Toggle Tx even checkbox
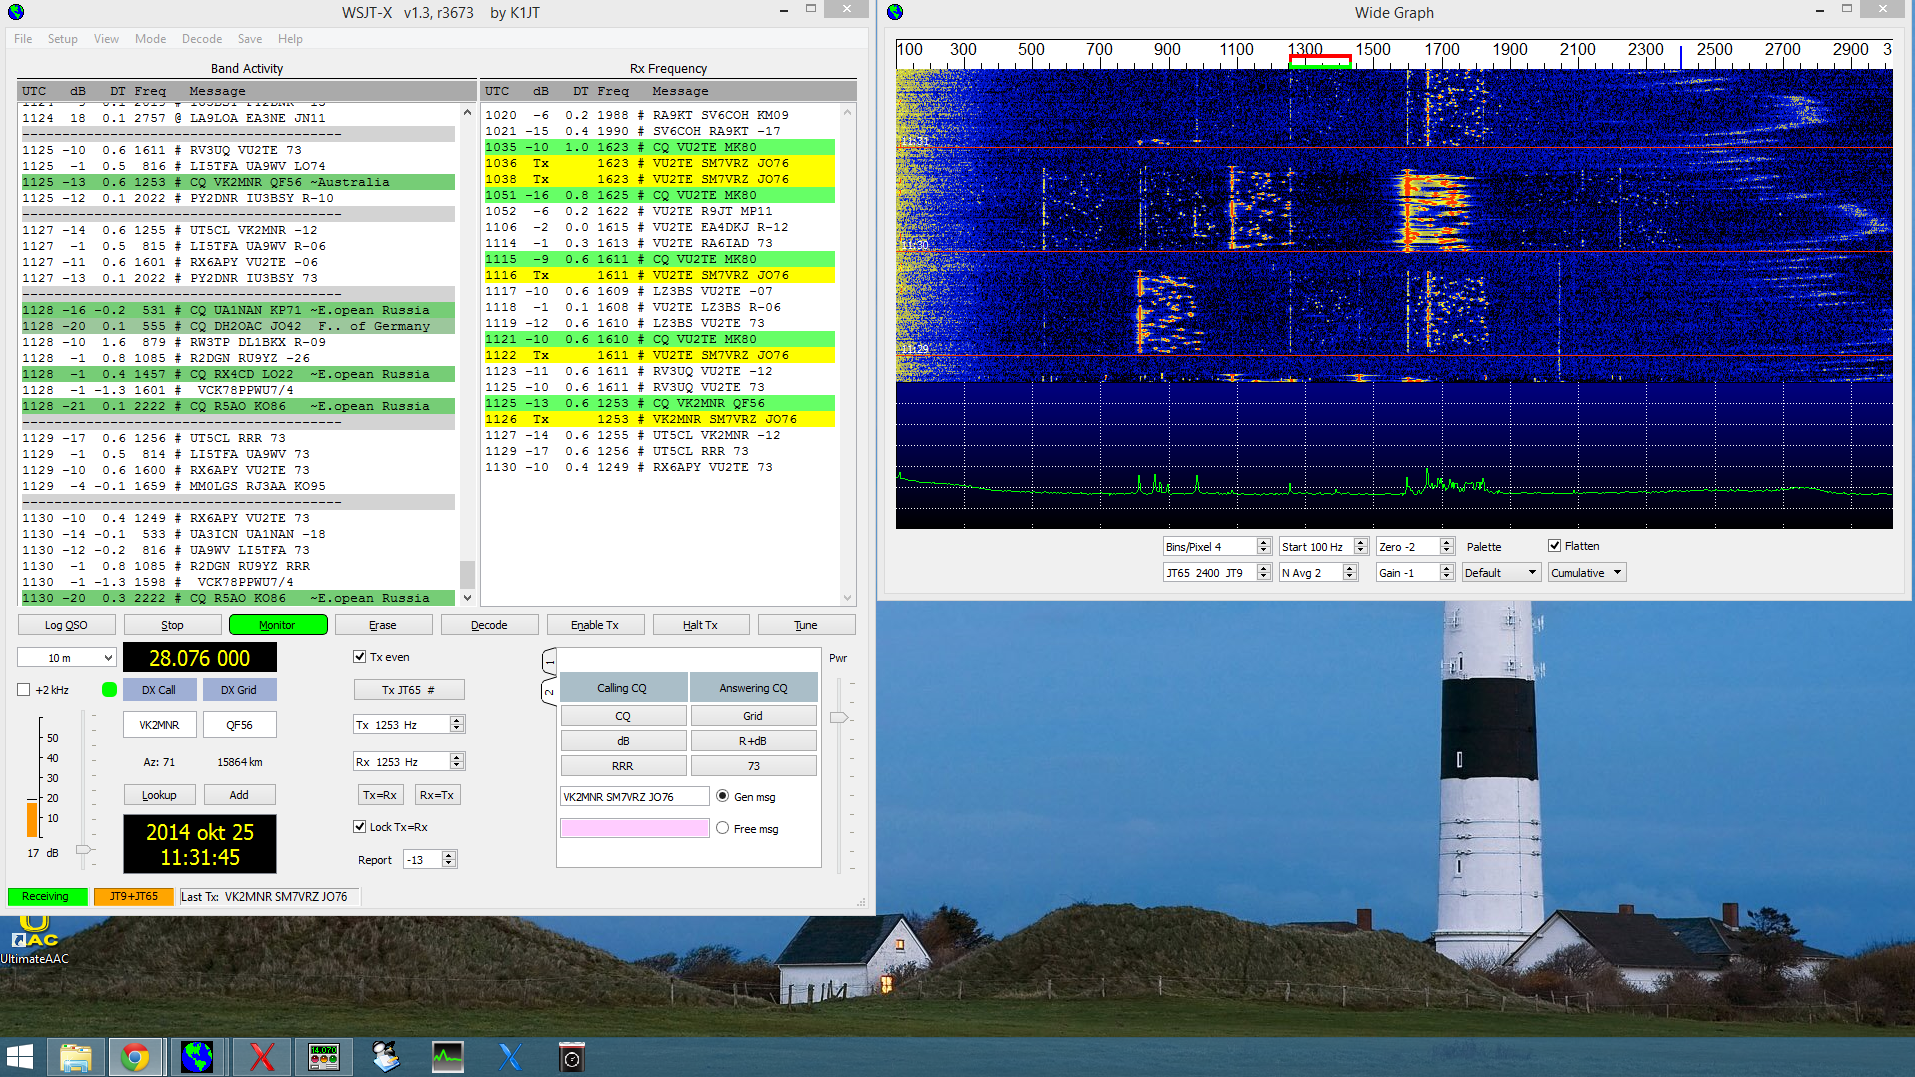The image size is (1915, 1077). tap(360, 657)
